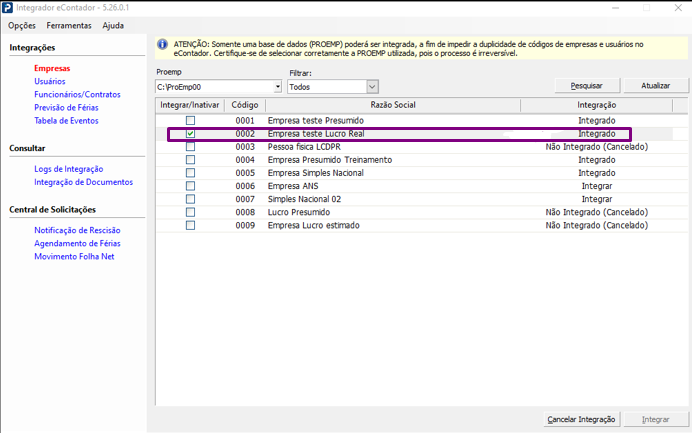
Task: Expand the Proemp path dropdown
Action: pos(277,87)
